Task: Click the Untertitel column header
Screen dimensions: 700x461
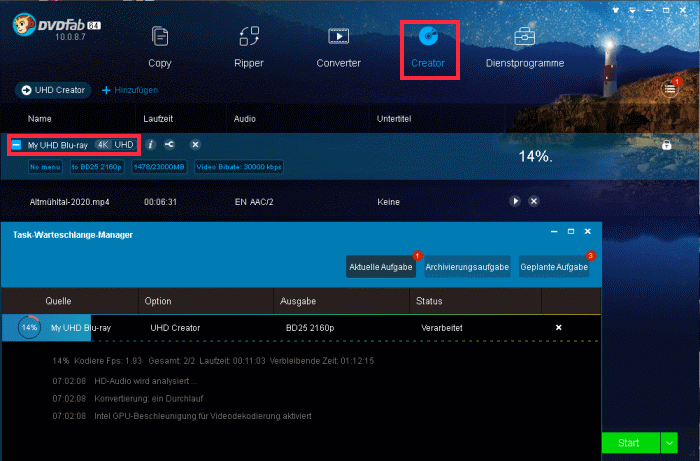Action: point(394,119)
